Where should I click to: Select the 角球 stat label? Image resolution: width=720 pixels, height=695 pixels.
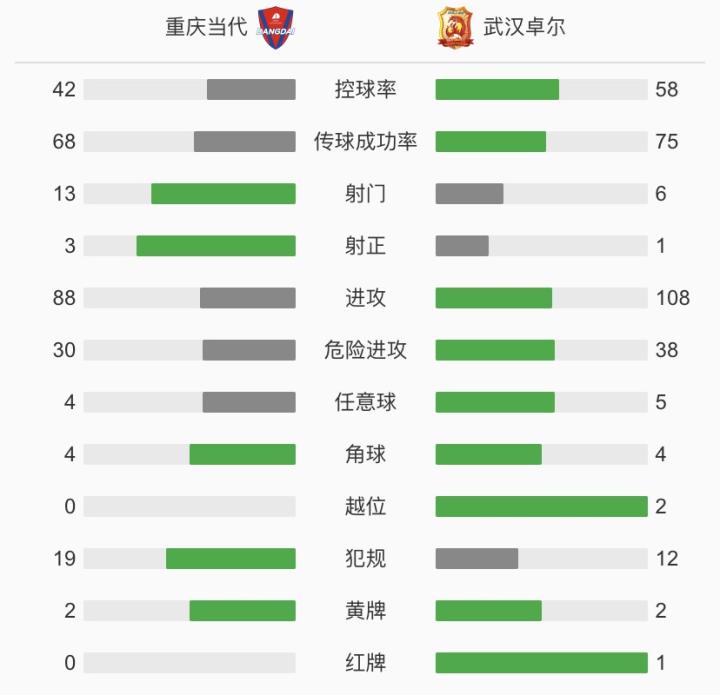[366, 454]
